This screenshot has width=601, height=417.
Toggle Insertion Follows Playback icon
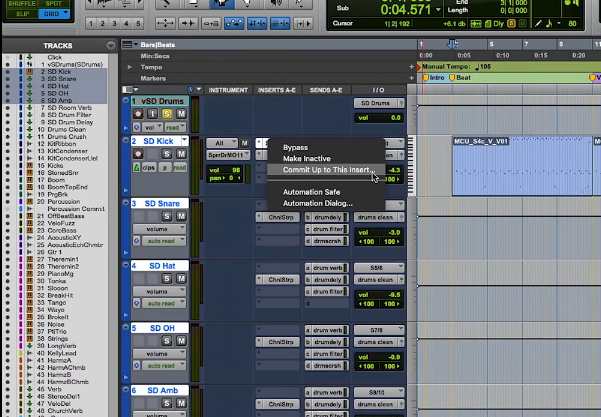coord(303,23)
